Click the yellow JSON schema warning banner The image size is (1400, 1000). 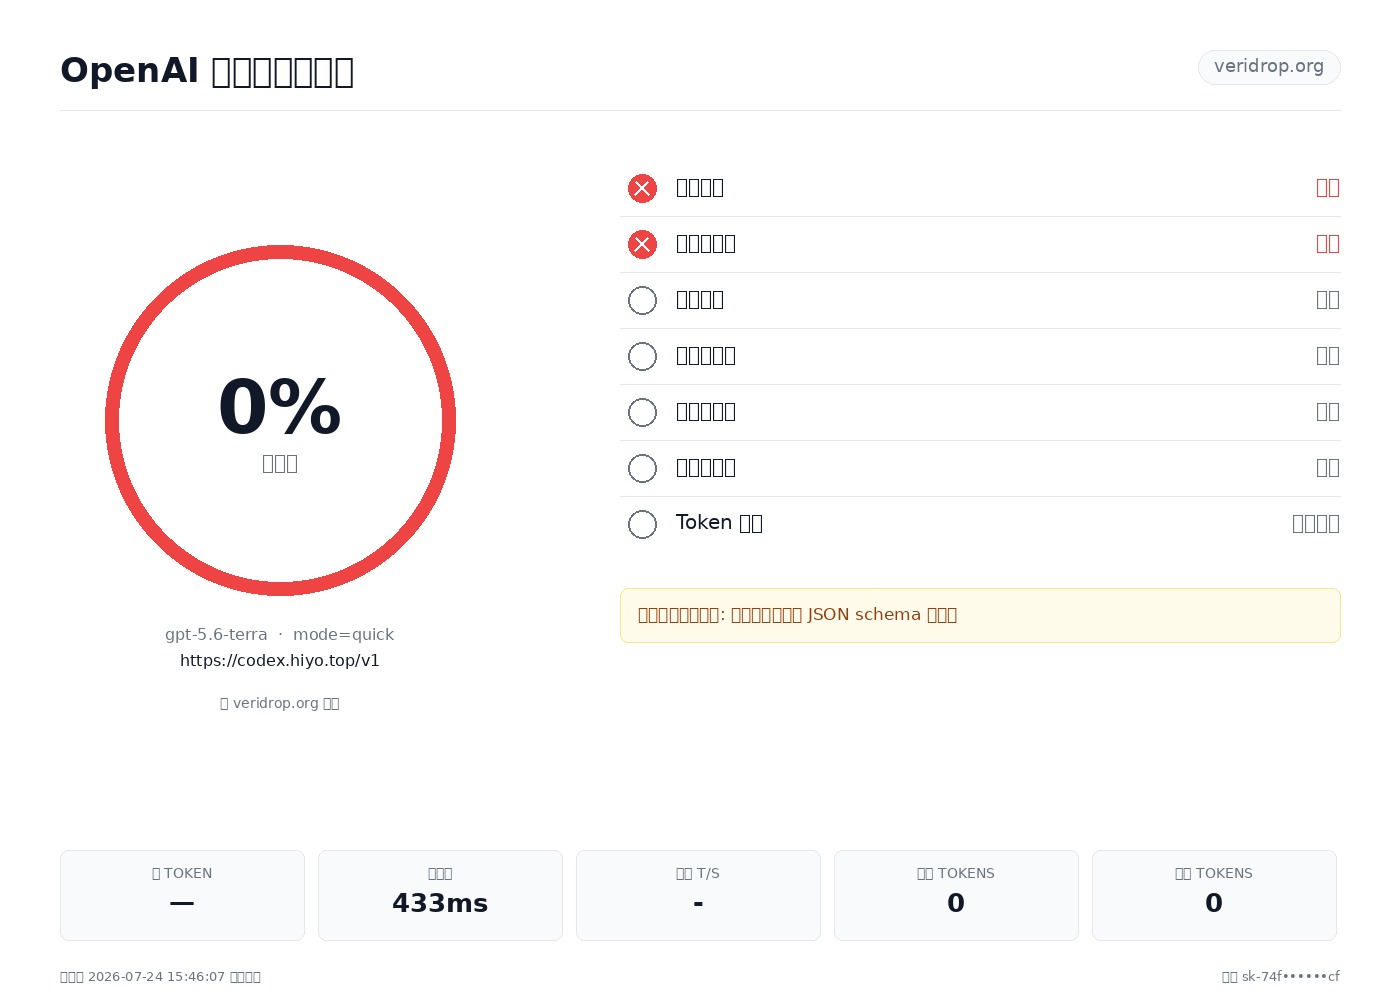[x=980, y=615]
